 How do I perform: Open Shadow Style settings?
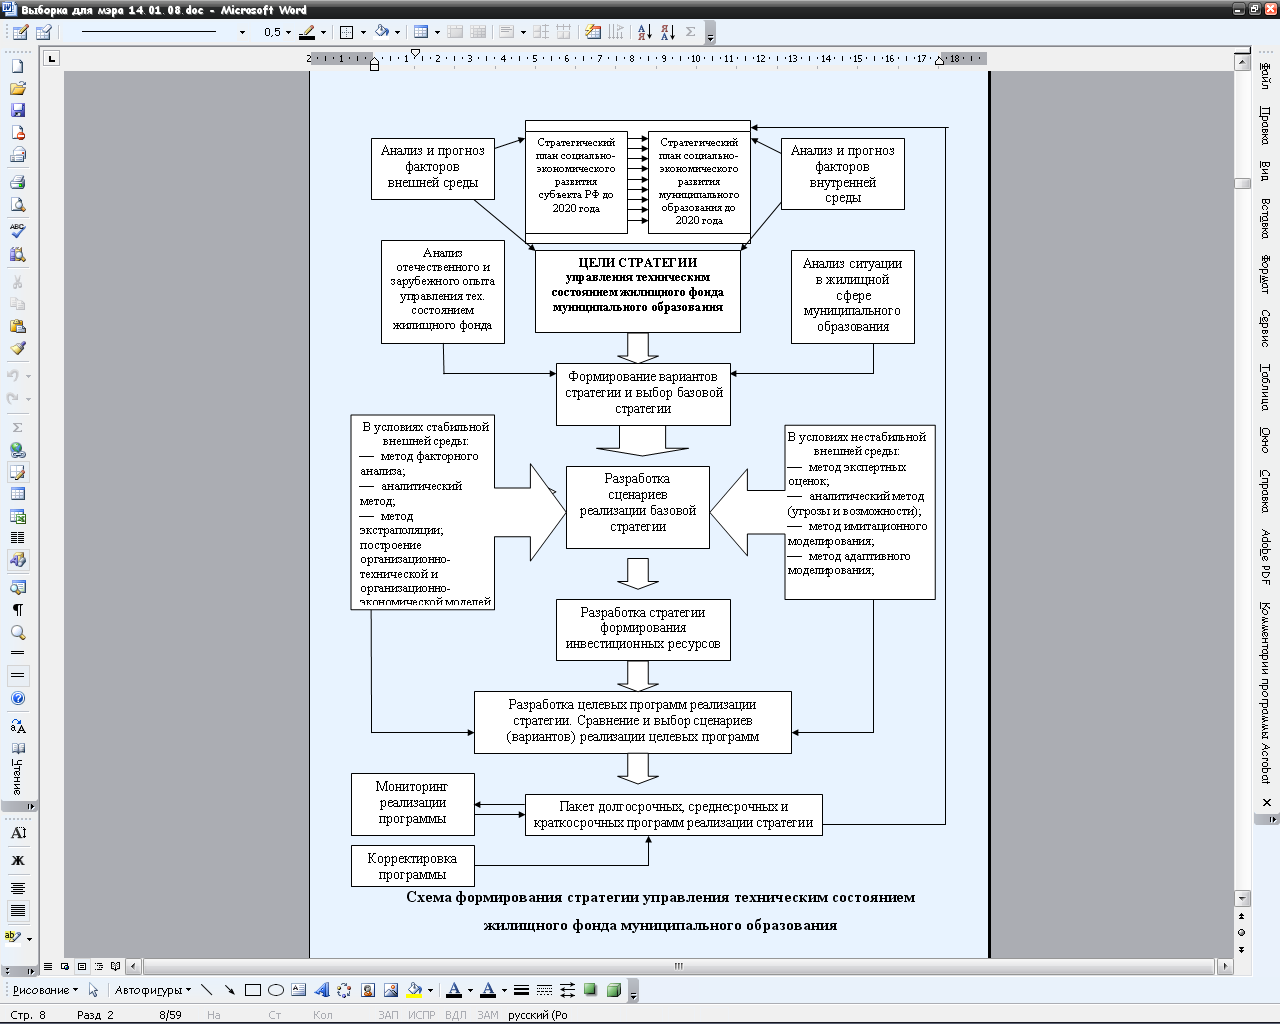[590, 990]
